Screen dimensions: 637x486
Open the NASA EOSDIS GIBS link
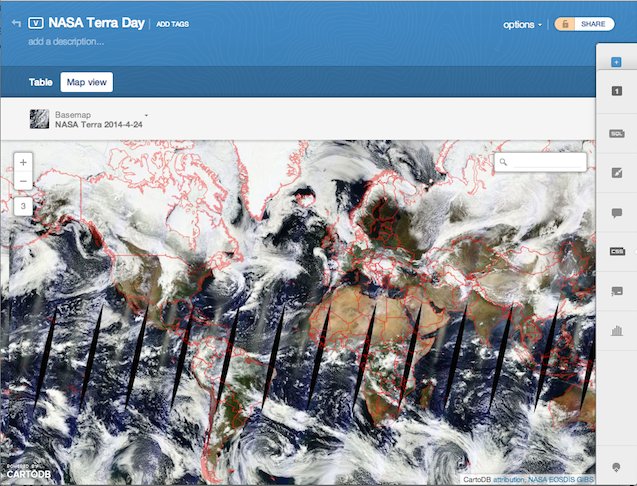pos(561,480)
